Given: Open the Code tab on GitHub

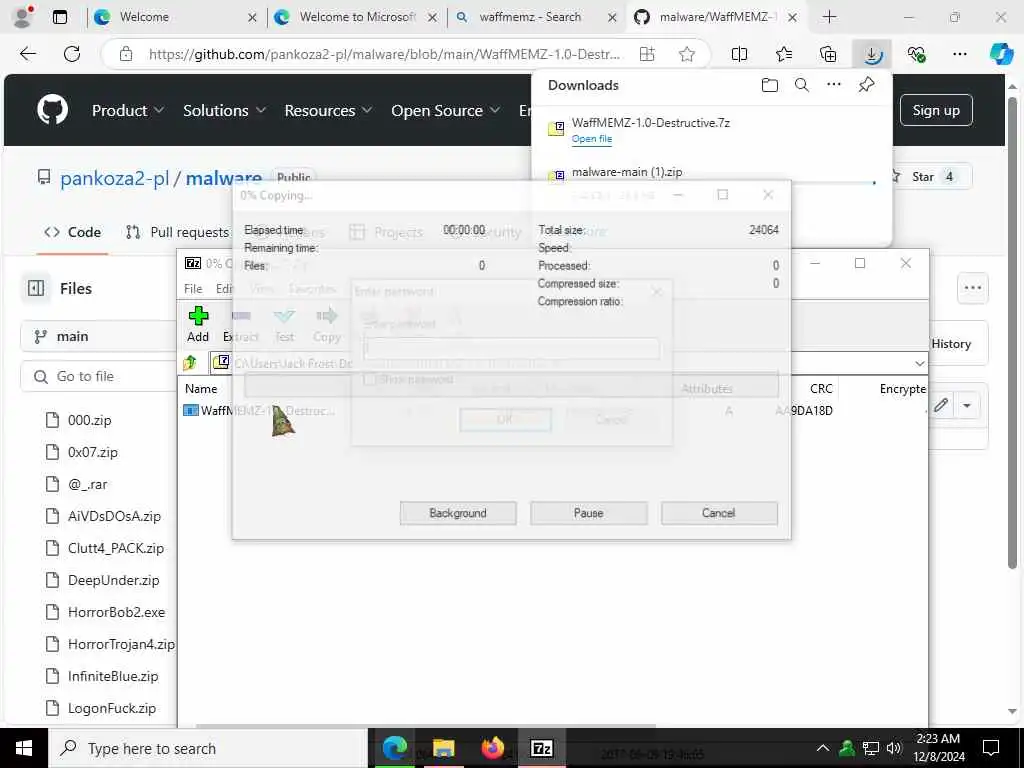Looking at the screenshot, I should 72,232.
